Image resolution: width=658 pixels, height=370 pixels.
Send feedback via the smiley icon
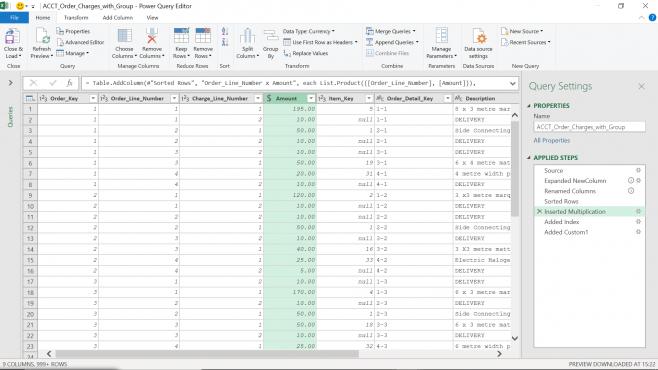[x=20, y=6]
